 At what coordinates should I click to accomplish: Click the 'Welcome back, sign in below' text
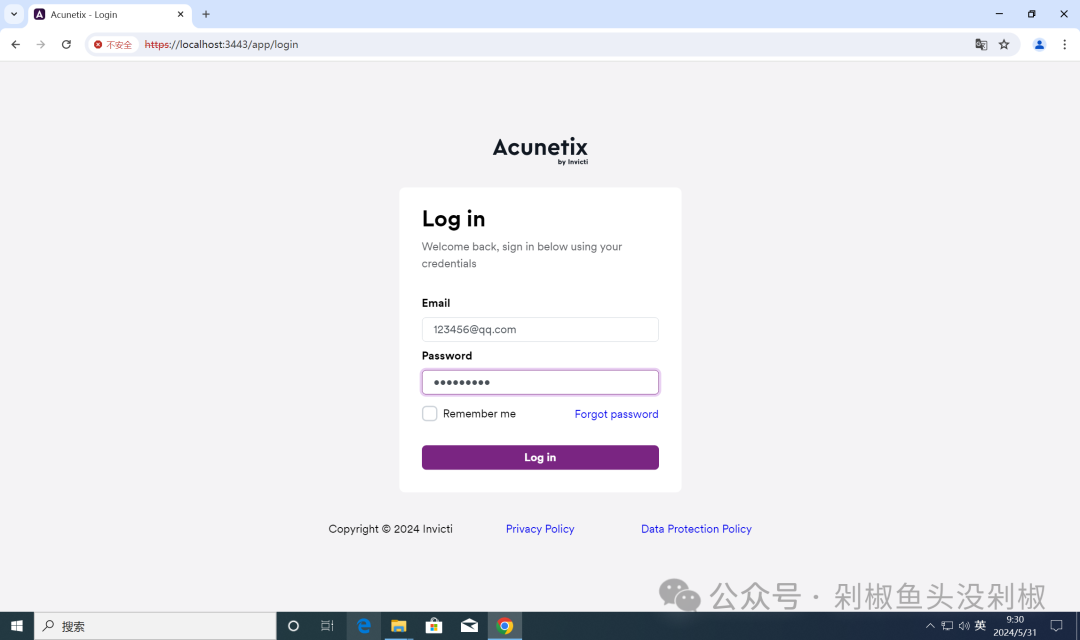521,255
